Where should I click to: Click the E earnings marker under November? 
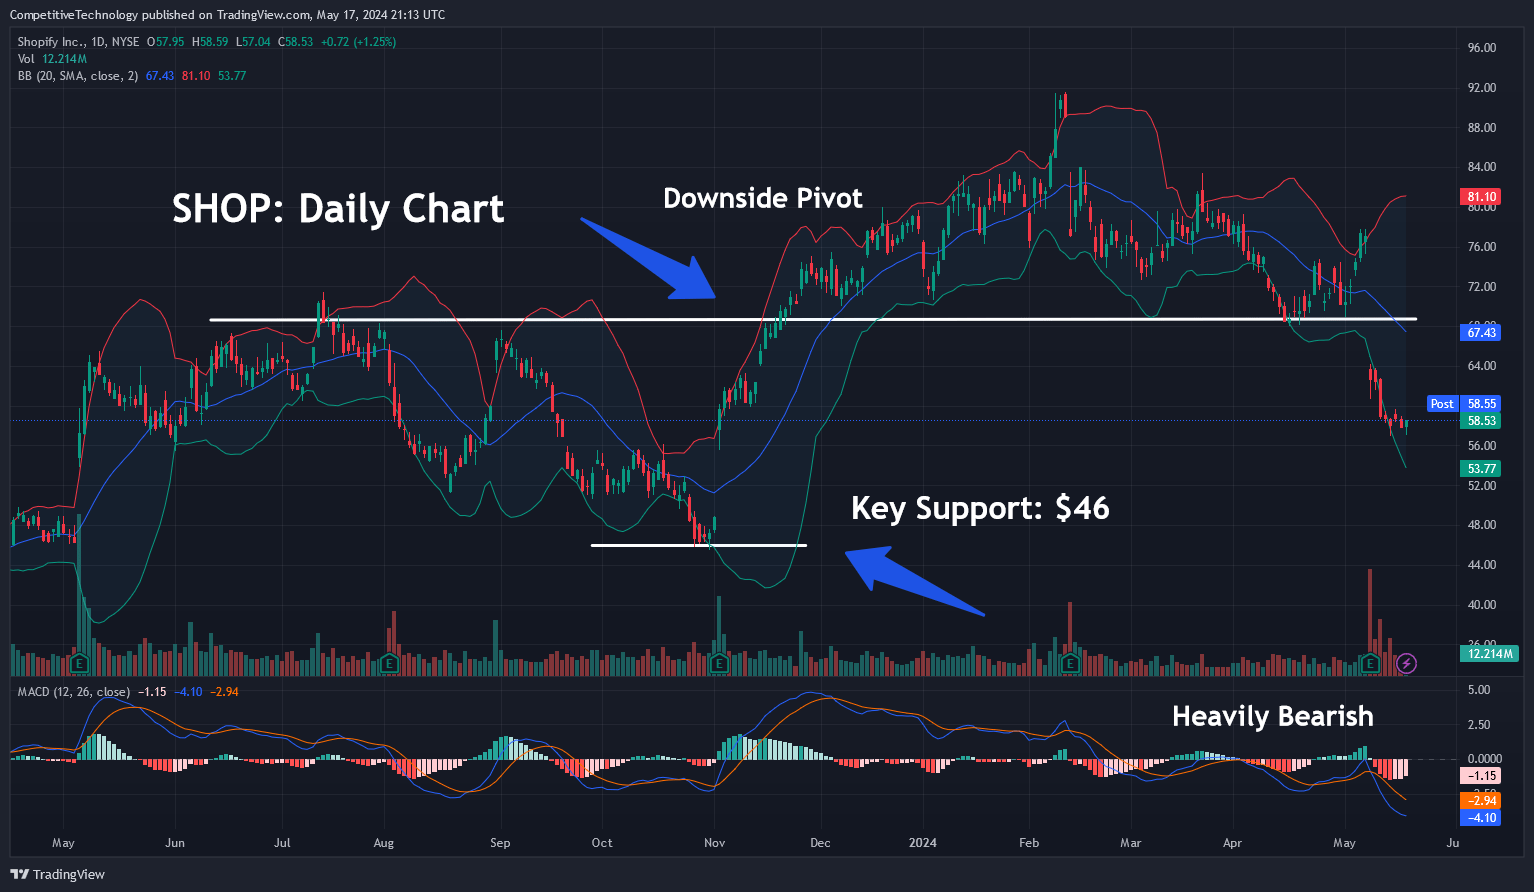point(717,663)
